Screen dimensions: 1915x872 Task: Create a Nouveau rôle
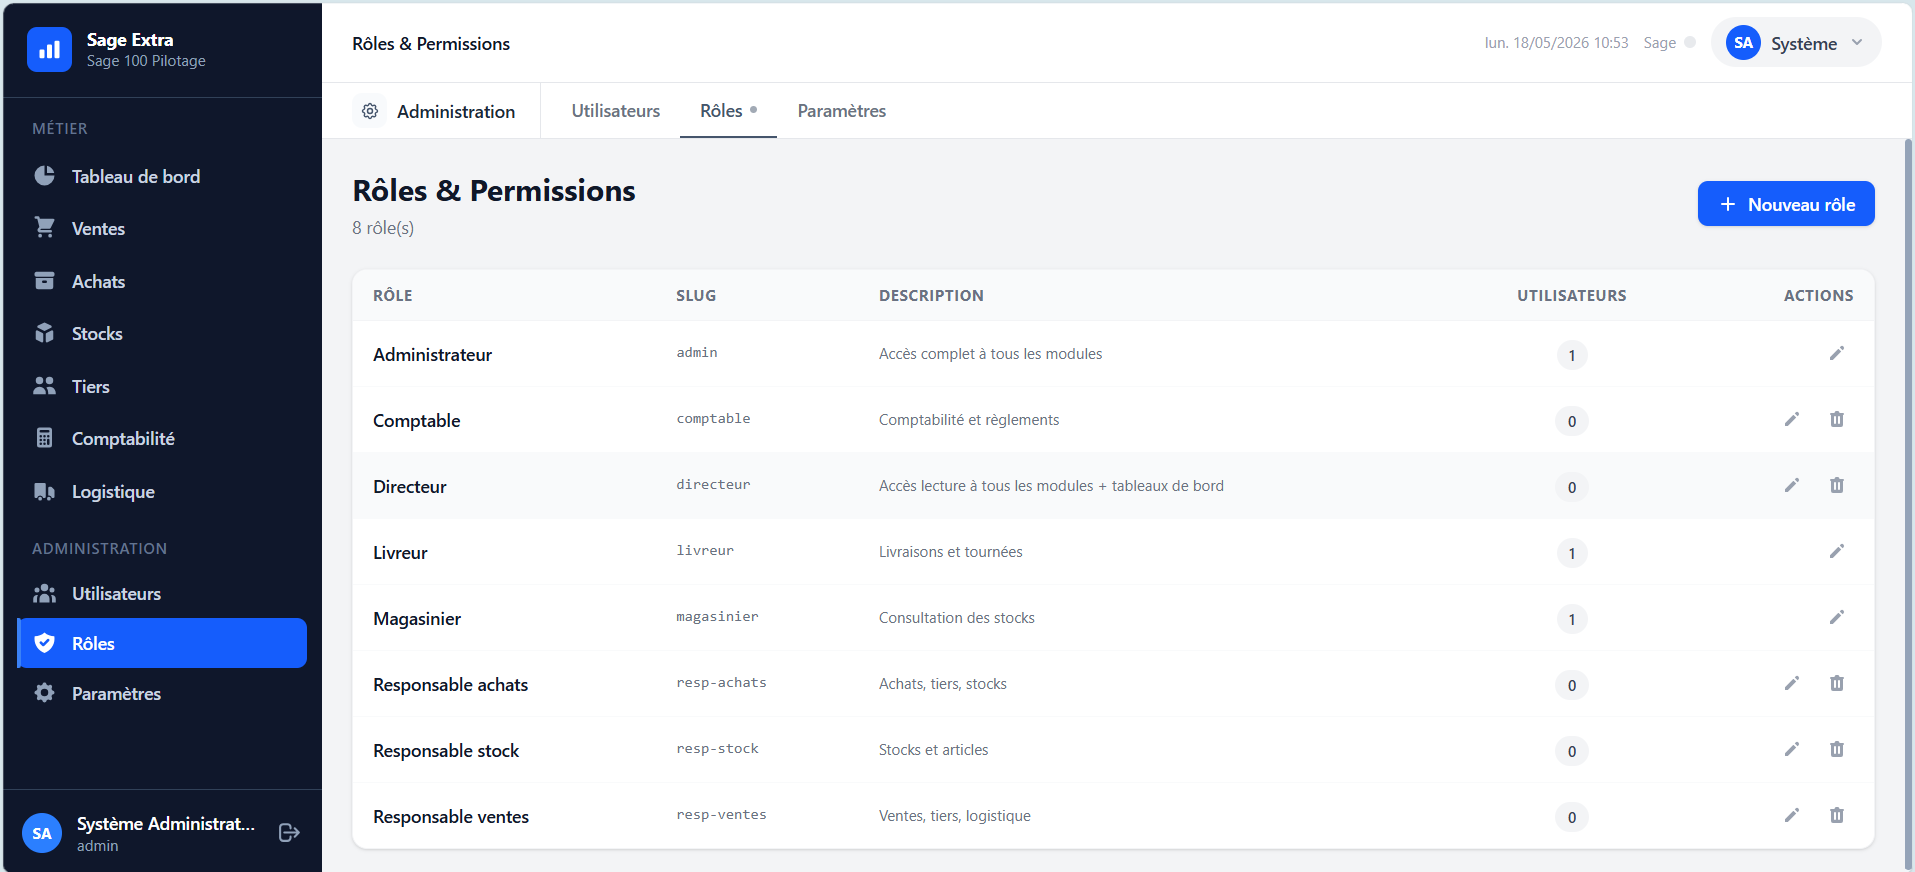[x=1786, y=204]
